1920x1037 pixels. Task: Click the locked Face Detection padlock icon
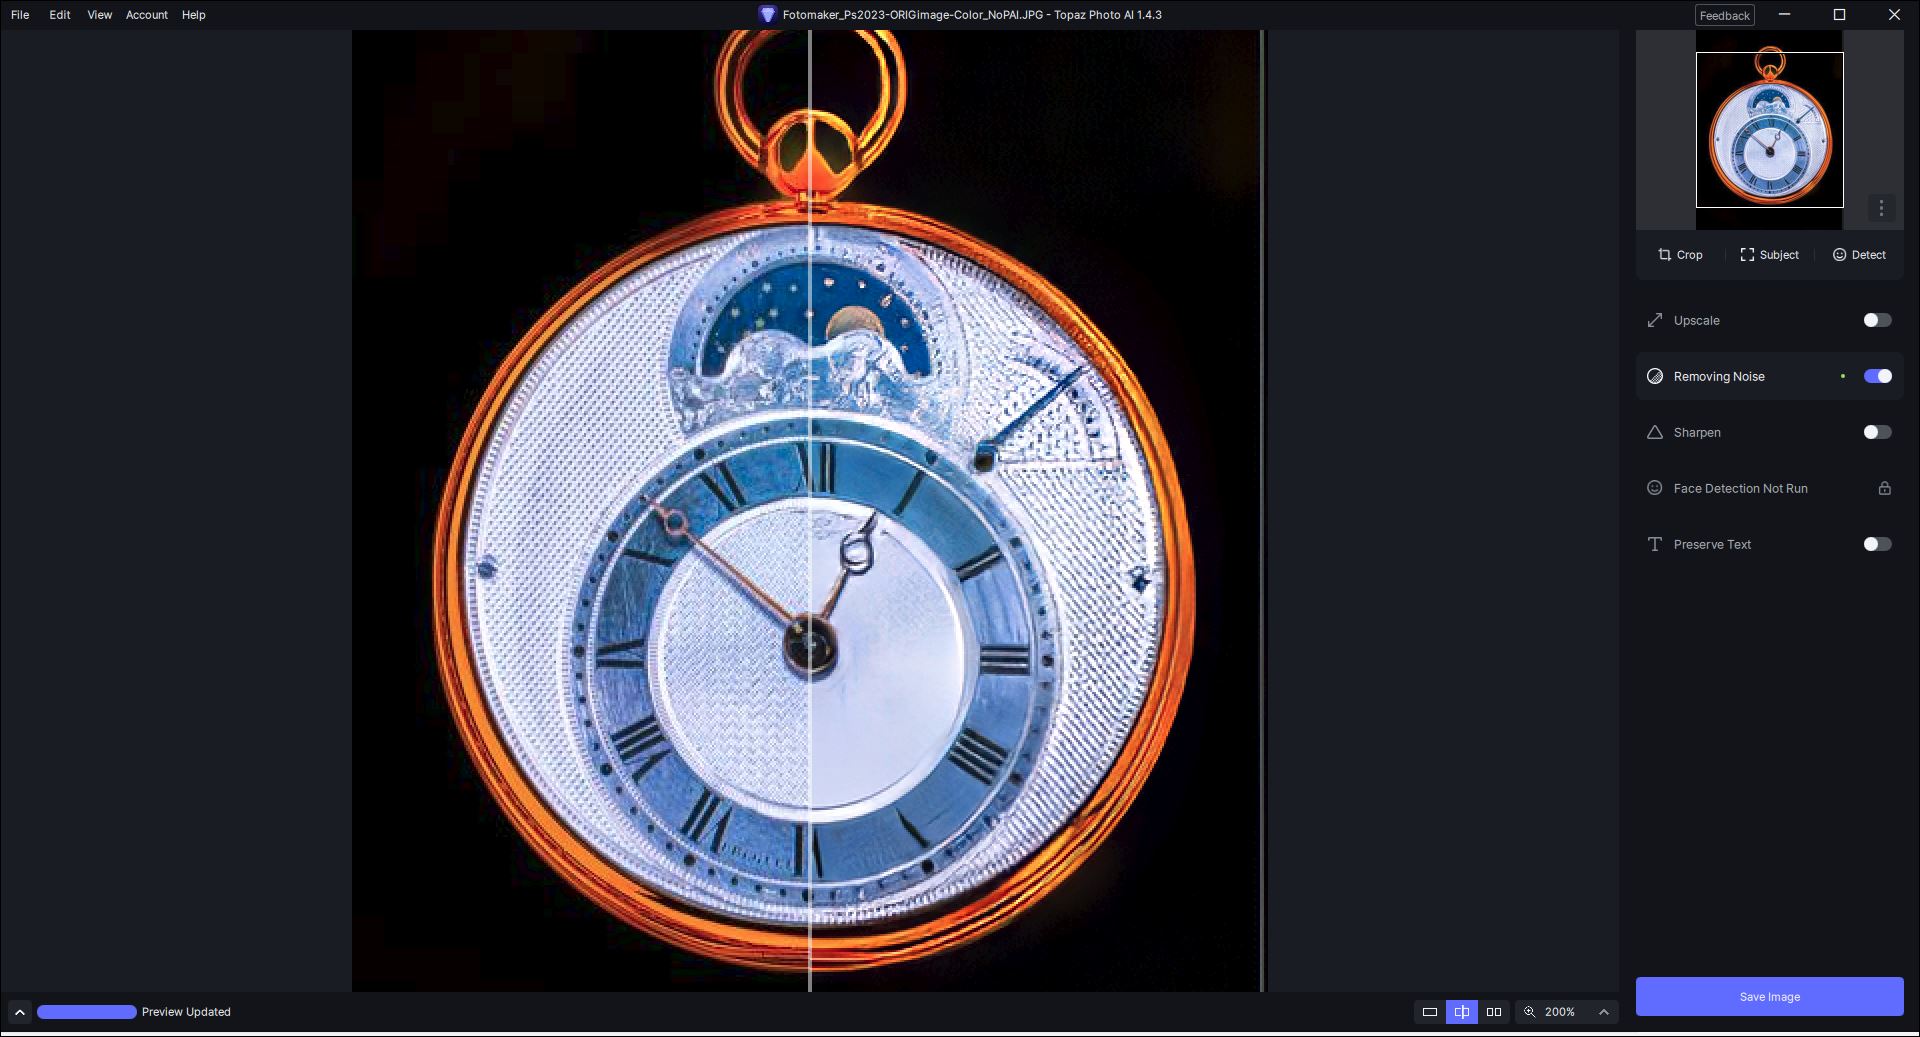pyautogui.click(x=1884, y=489)
